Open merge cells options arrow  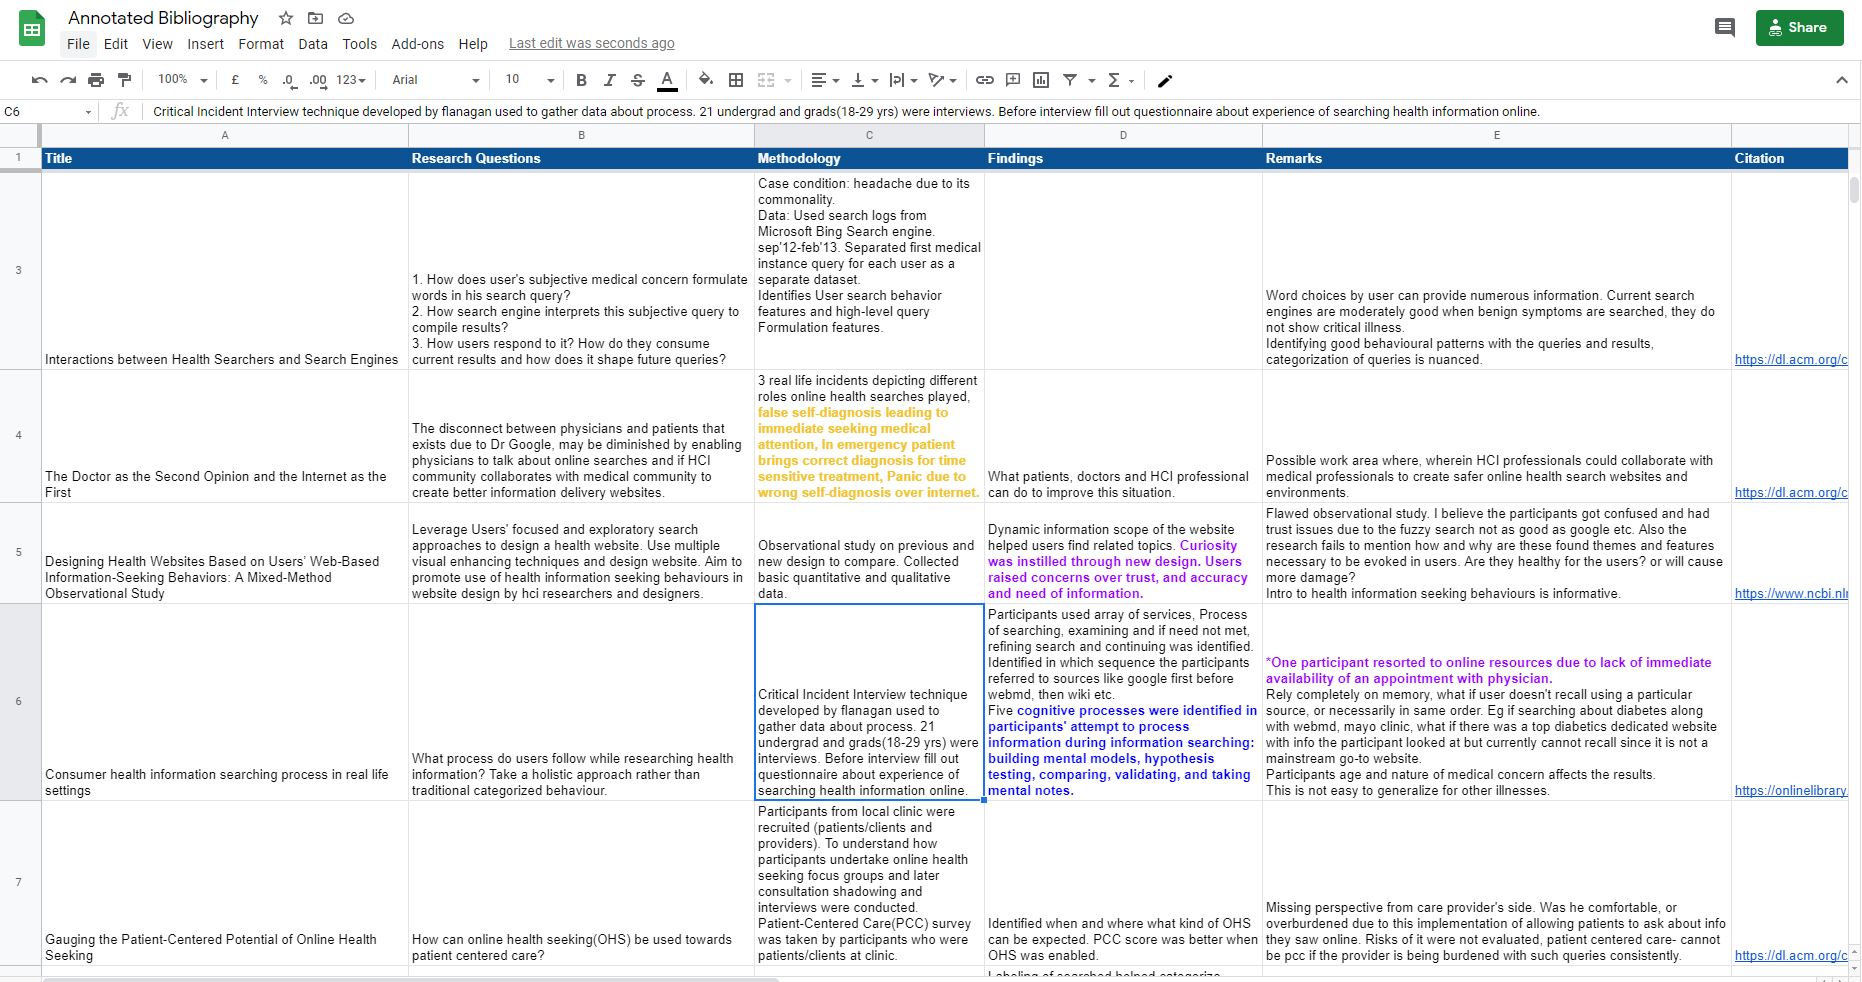click(788, 80)
